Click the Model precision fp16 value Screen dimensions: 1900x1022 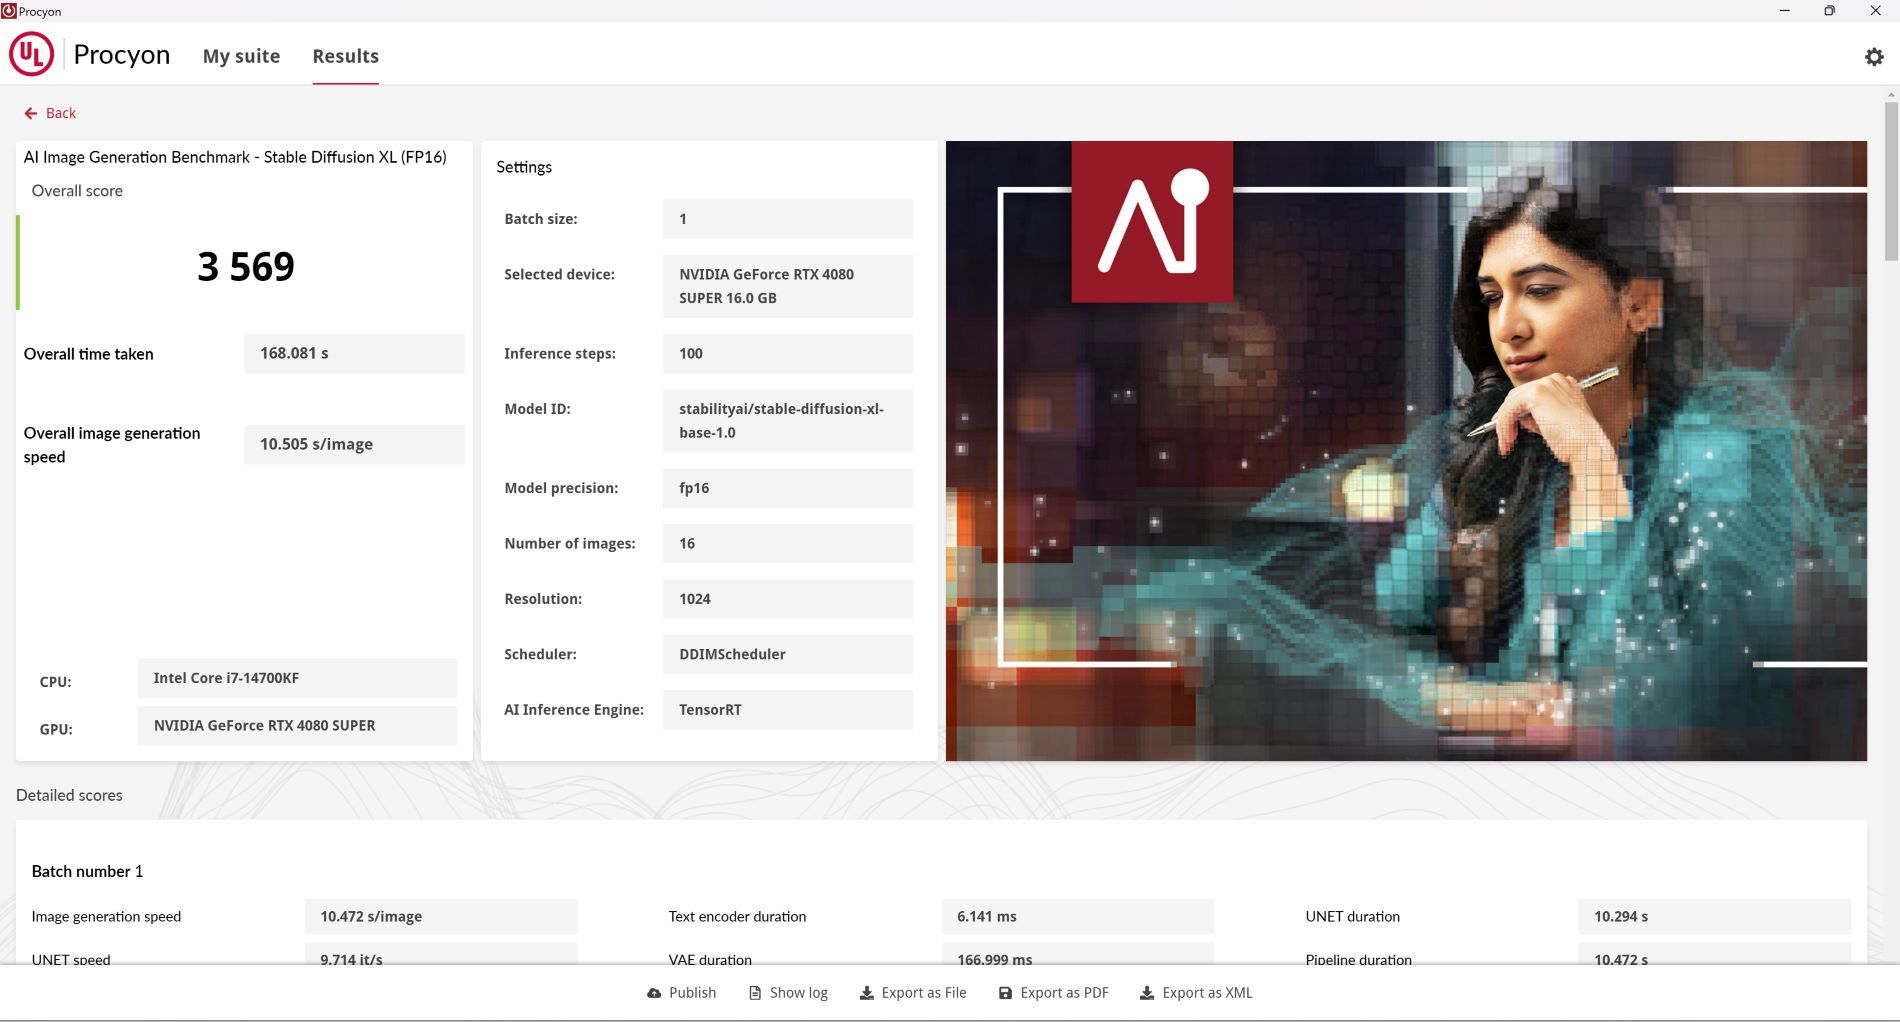(788, 488)
